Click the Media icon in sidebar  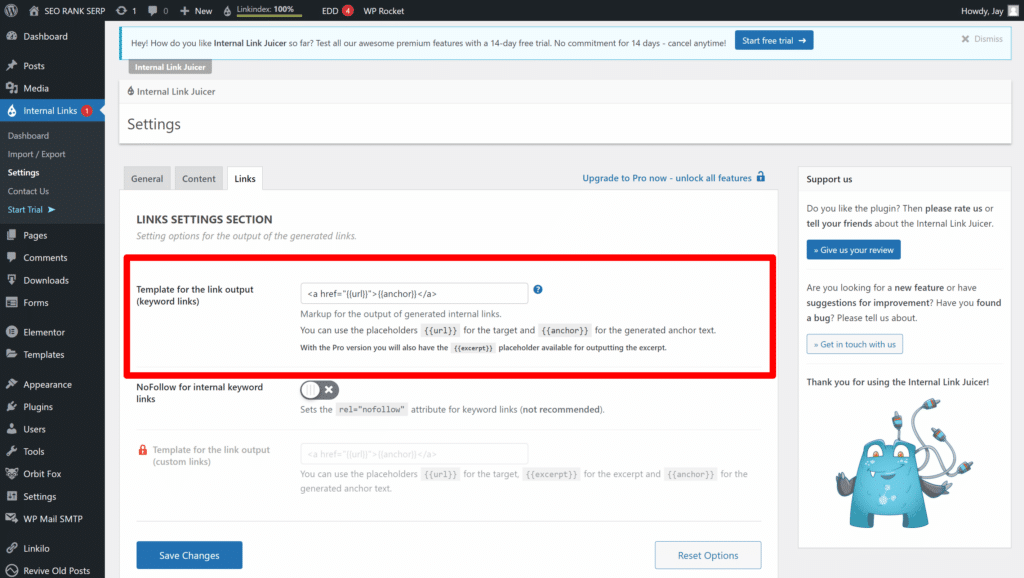tap(12, 88)
